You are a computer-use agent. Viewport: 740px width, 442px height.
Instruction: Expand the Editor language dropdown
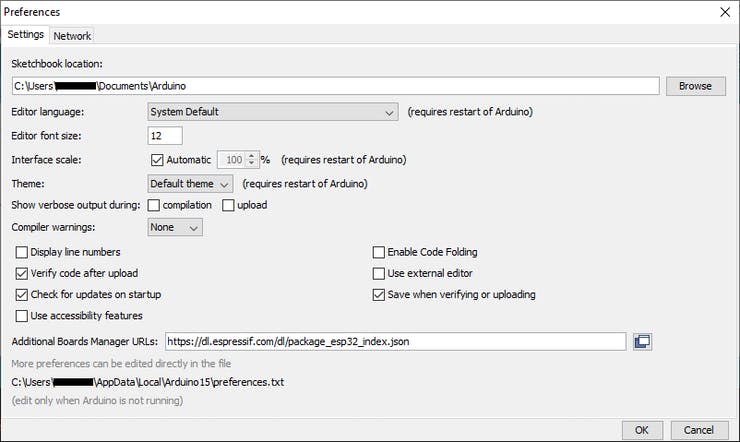273,112
